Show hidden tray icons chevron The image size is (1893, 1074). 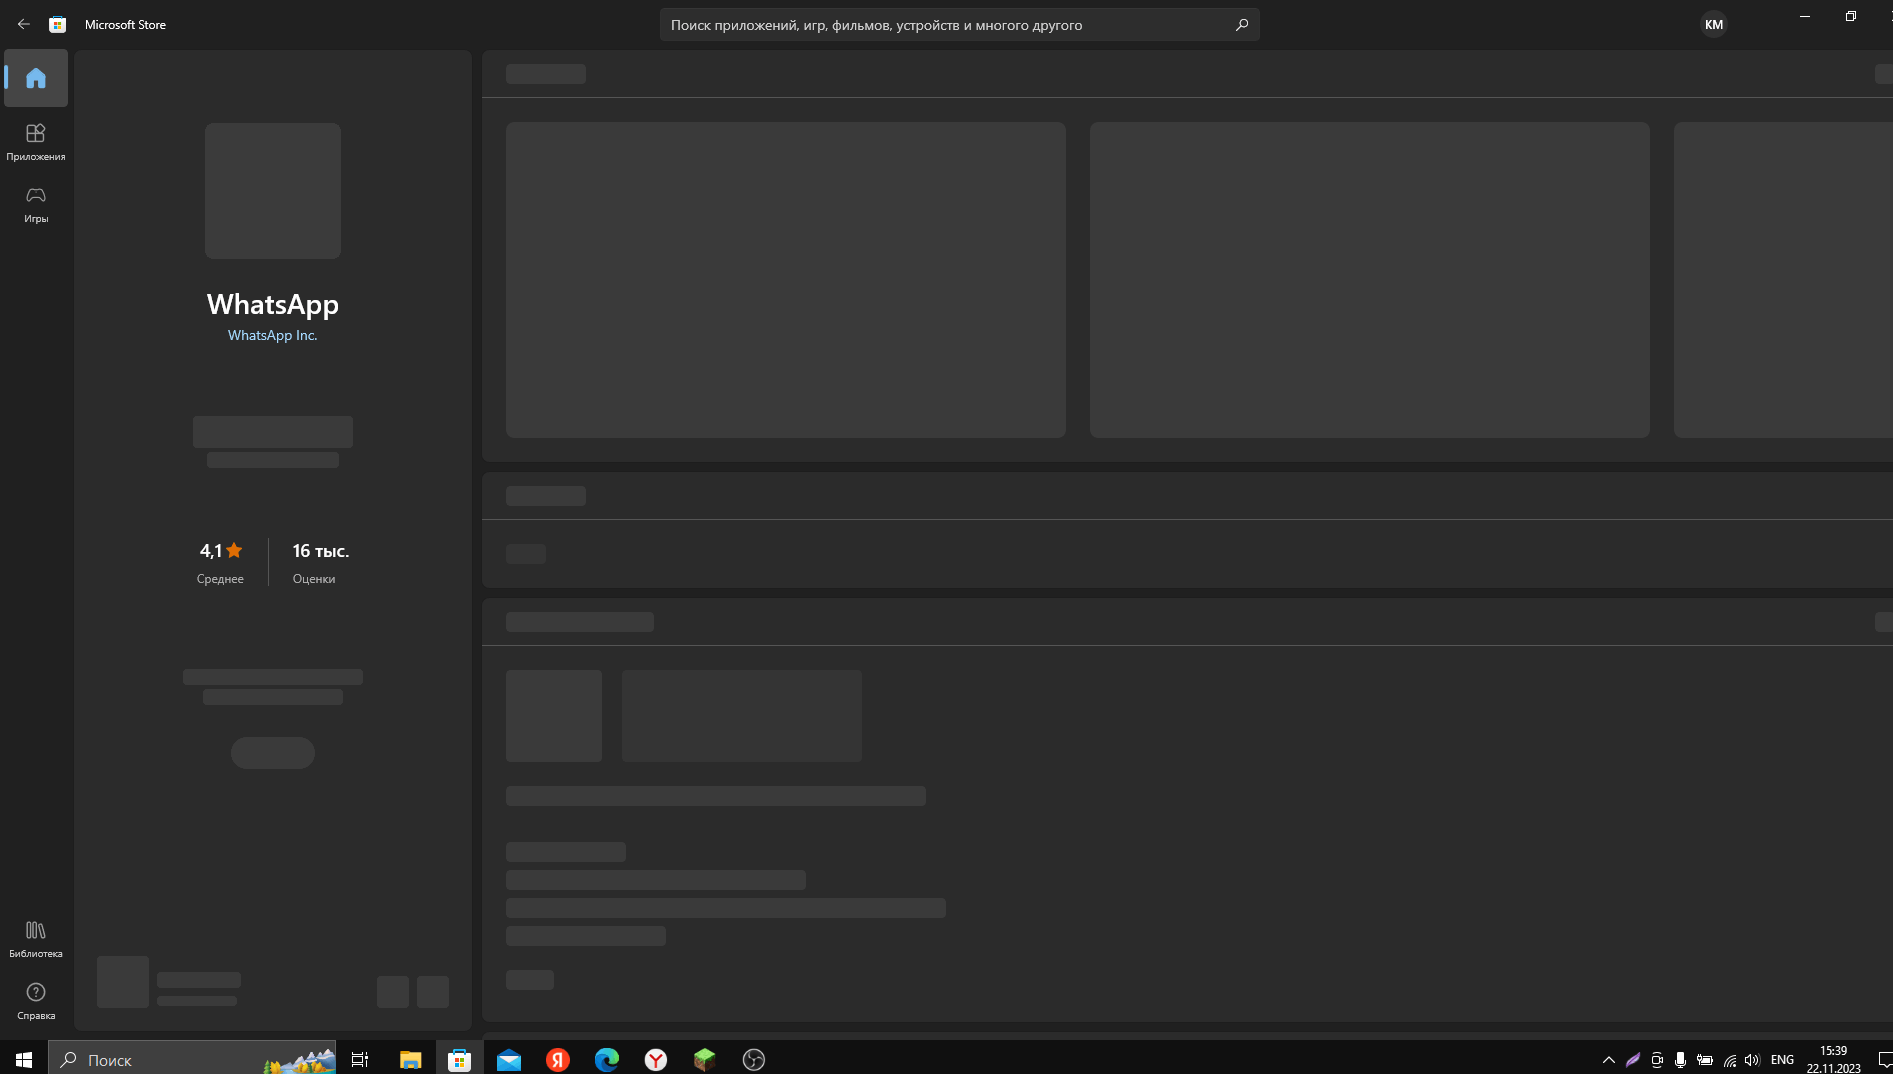1608,1059
